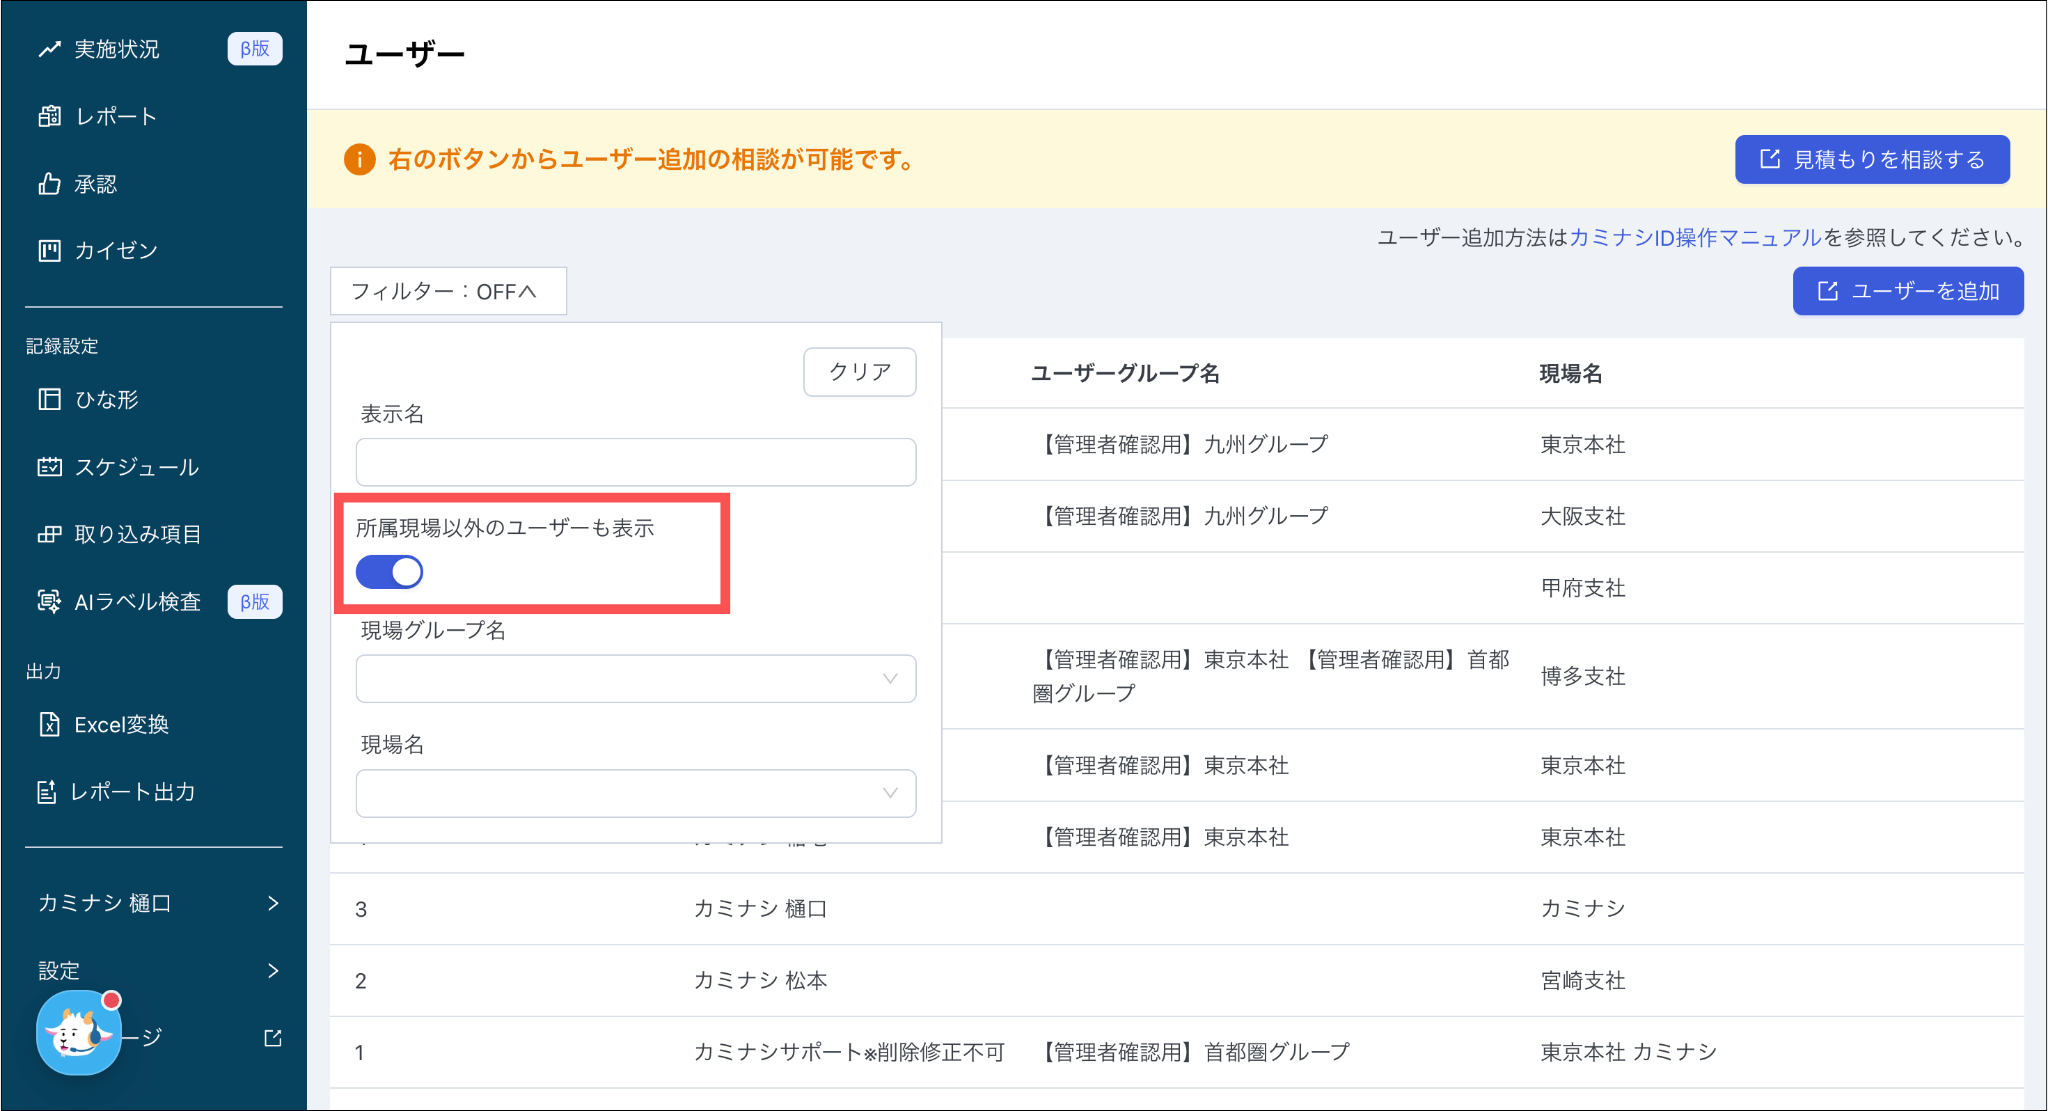Open the Excel変換 file icon
2048x1111 pixels.
coord(49,724)
